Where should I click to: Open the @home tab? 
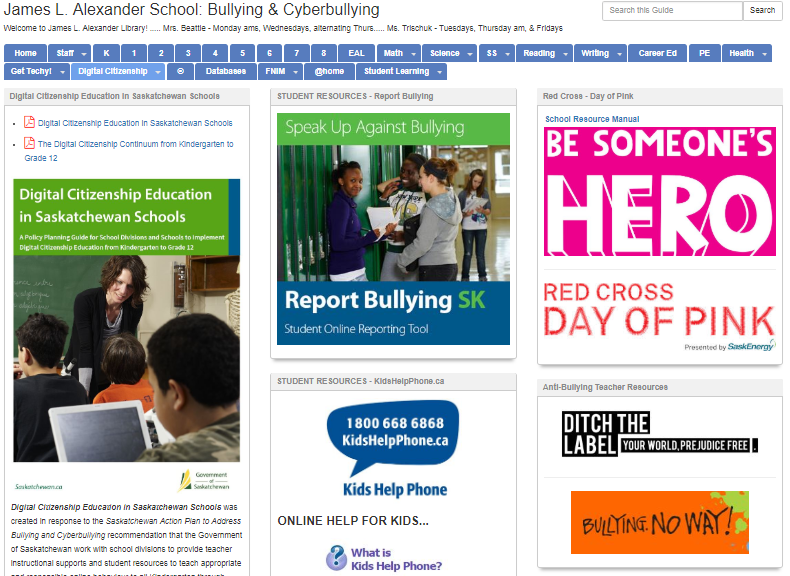[330, 72]
